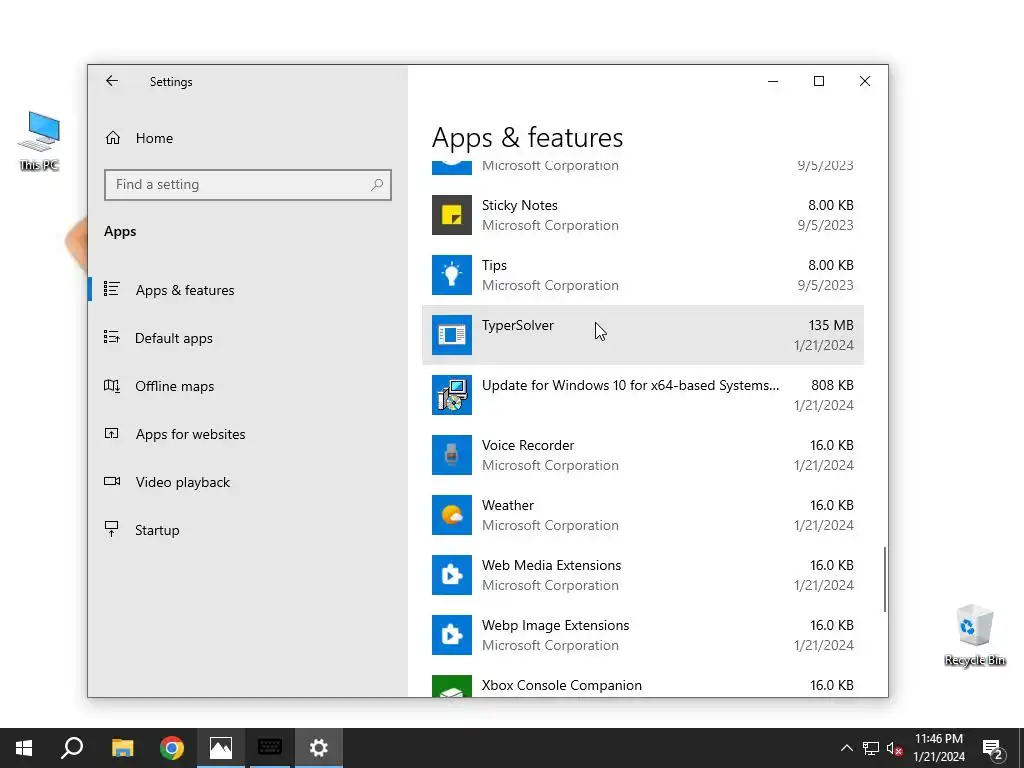This screenshot has width=1024, height=768.
Task: Click the Voice Recorder app name
Action: pyautogui.click(x=528, y=445)
